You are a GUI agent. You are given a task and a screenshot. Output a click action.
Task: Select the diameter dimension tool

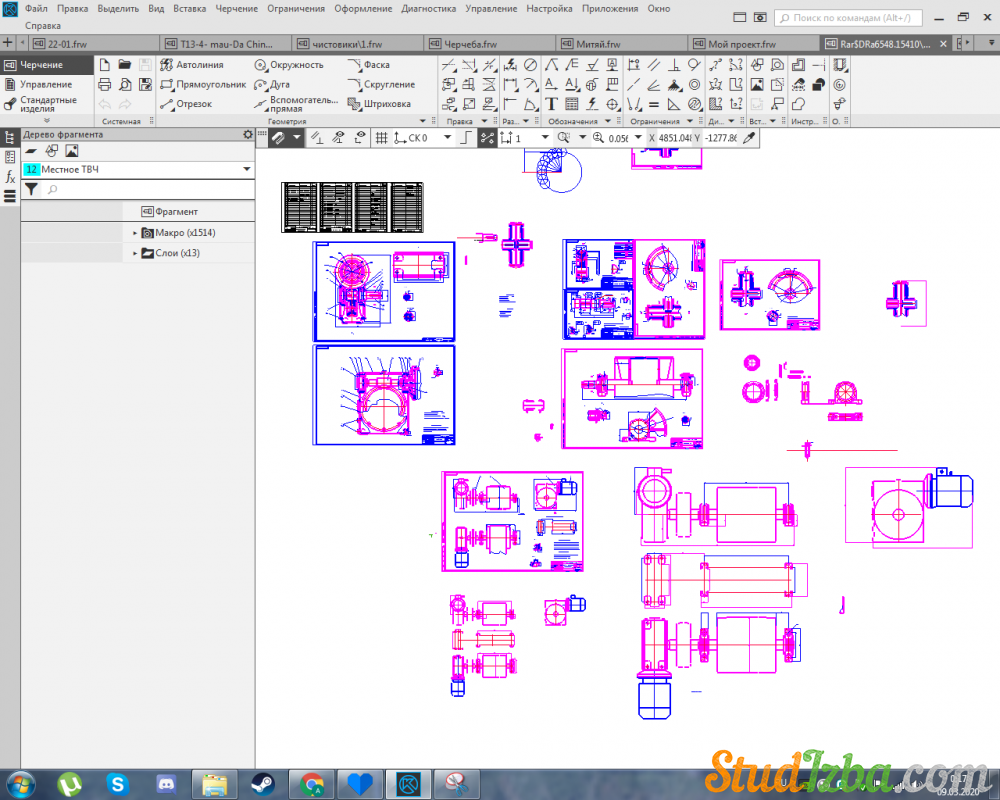tap(530, 64)
